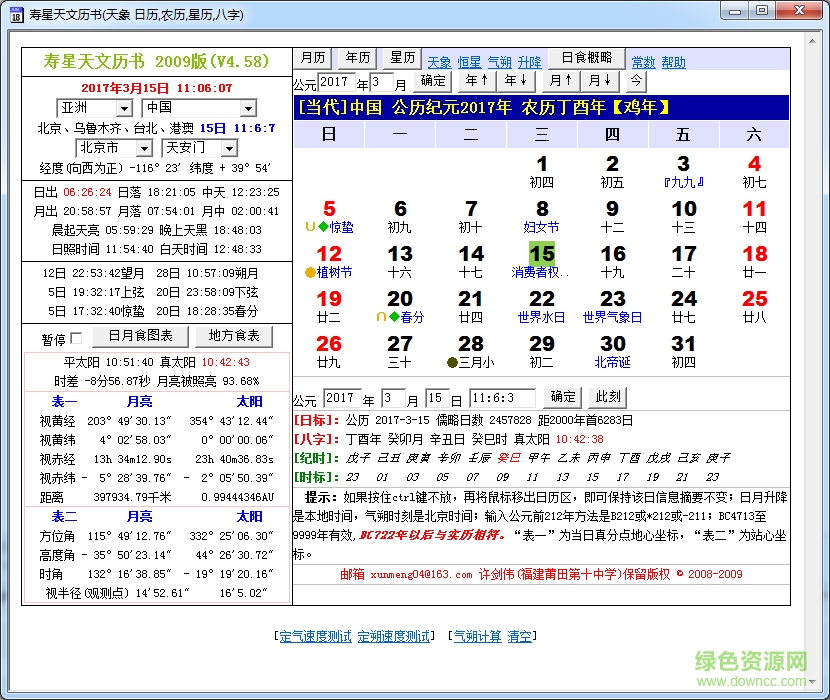This screenshot has height=700, width=830.
Task: Click the green diamond marker beside 春分
Action: 393,317
